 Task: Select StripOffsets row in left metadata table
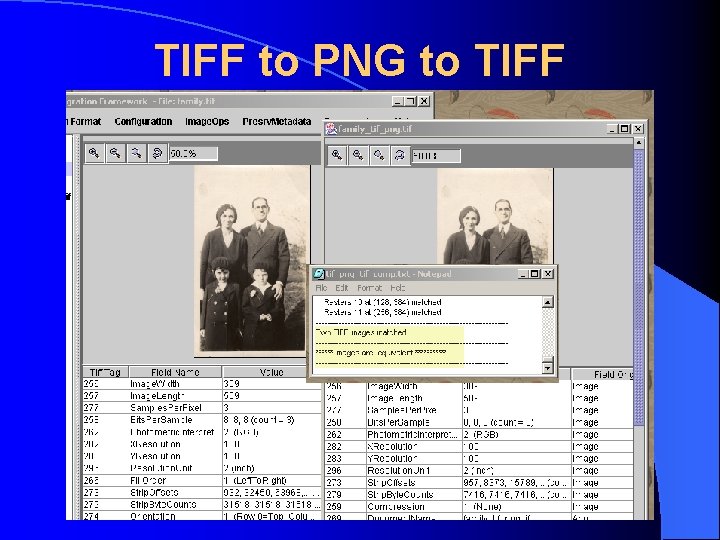pos(202,492)
